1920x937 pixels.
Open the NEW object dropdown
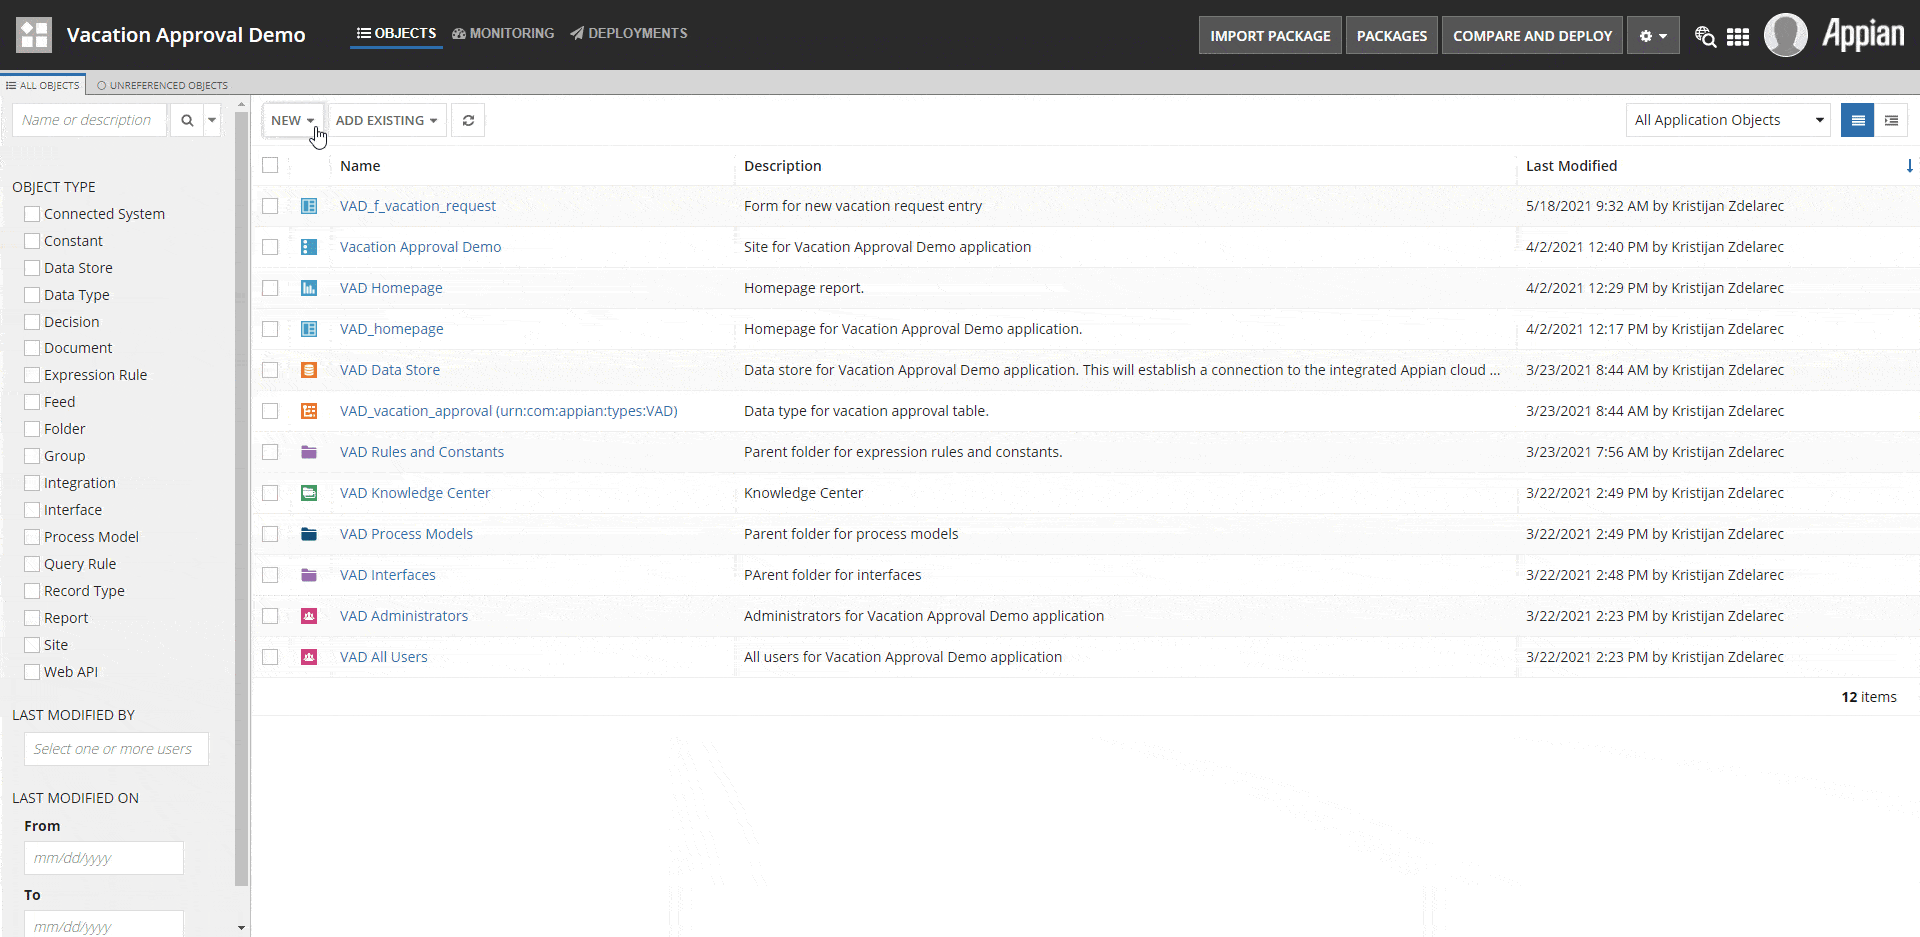293,120
